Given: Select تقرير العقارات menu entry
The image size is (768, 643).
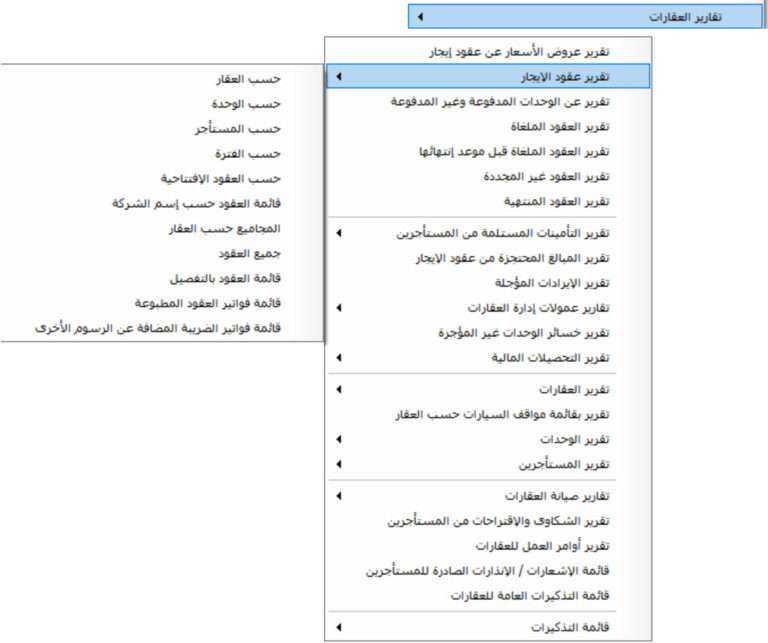Looking at the screenshot, I should (488, 390).
